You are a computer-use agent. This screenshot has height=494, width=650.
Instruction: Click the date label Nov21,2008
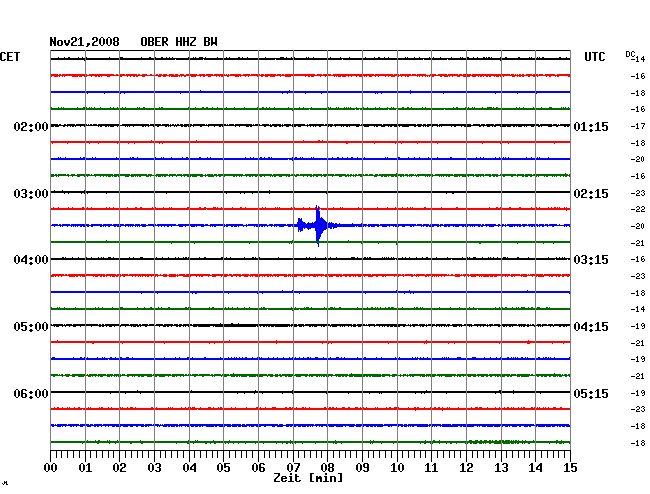tap(85, 42)
